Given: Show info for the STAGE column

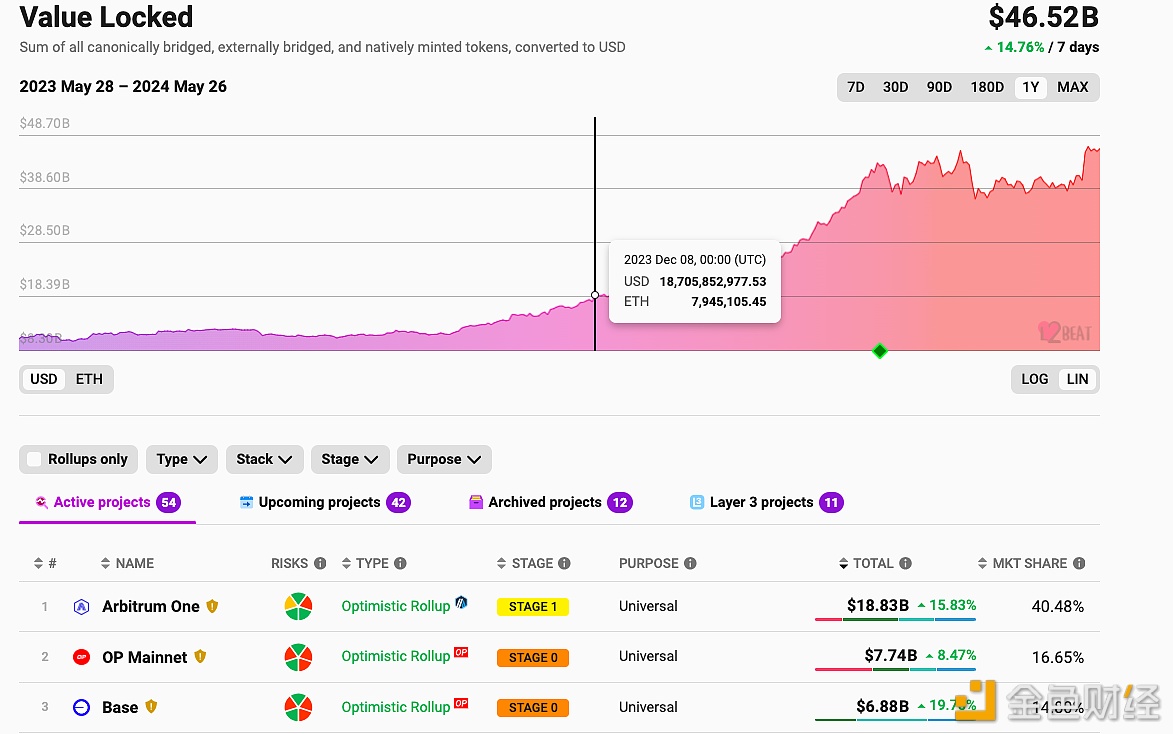Looking at the screenshot, I should tap(564, 563).
